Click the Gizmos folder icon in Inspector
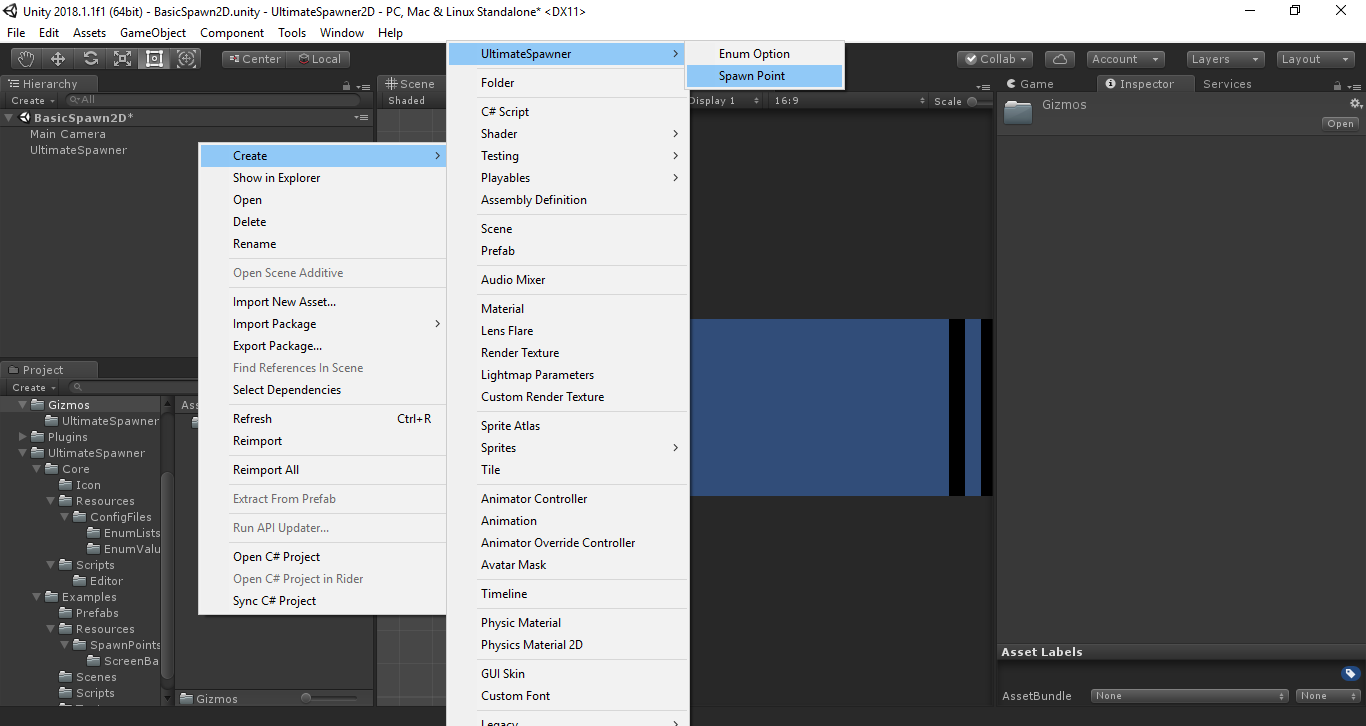The image size is (1366, 726). 1018,112
